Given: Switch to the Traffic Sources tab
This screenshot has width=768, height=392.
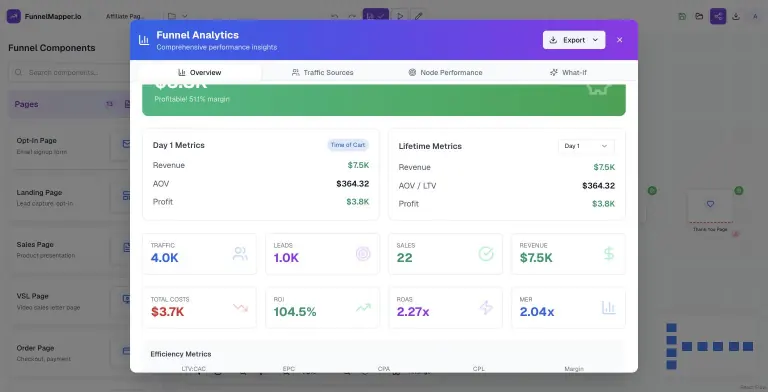Looking at the screenshot, I should click(322, 73).
